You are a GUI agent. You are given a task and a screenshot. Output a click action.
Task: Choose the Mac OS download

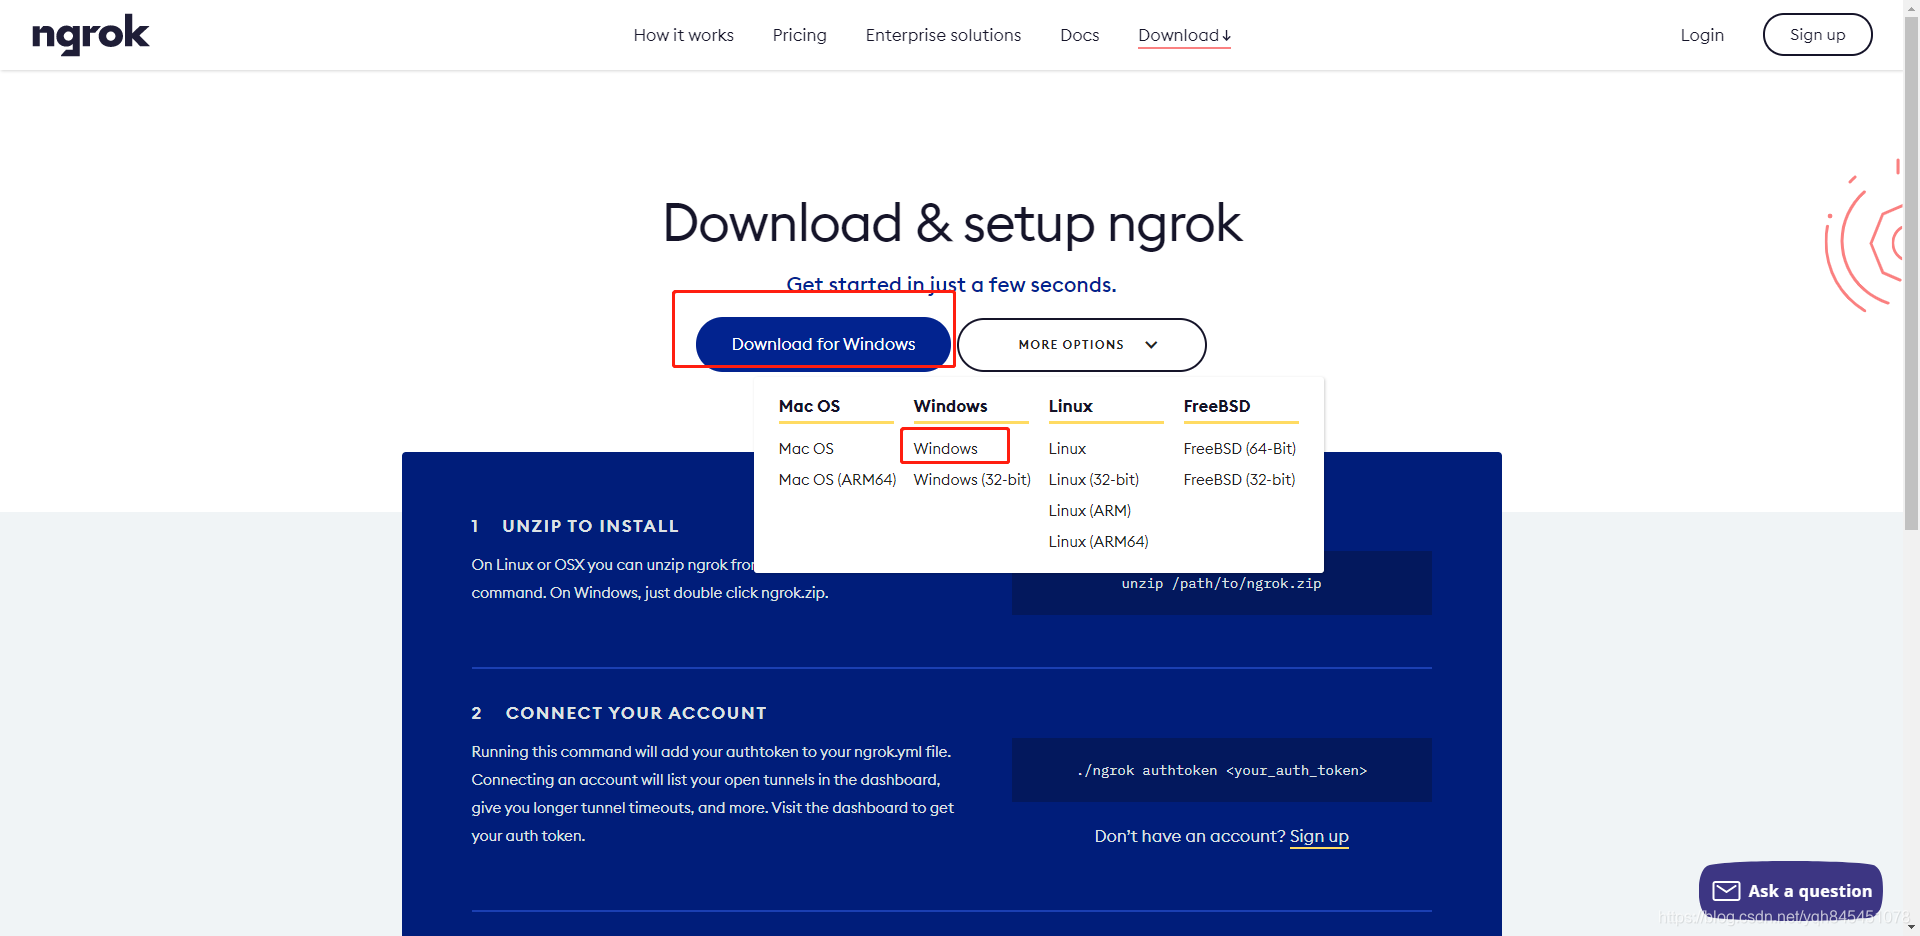(x=806, y=449)
